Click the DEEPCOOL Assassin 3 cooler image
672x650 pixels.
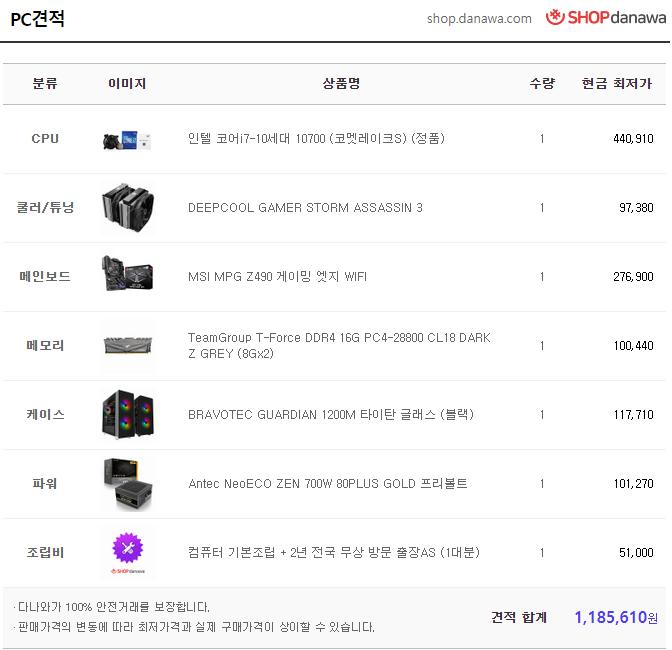click(128, 208)
